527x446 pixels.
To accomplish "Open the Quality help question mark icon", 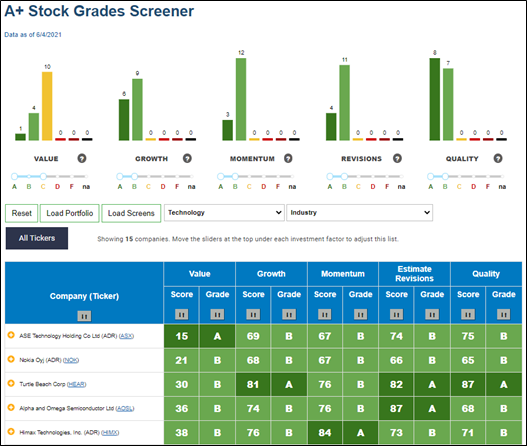I will [498, 158].
